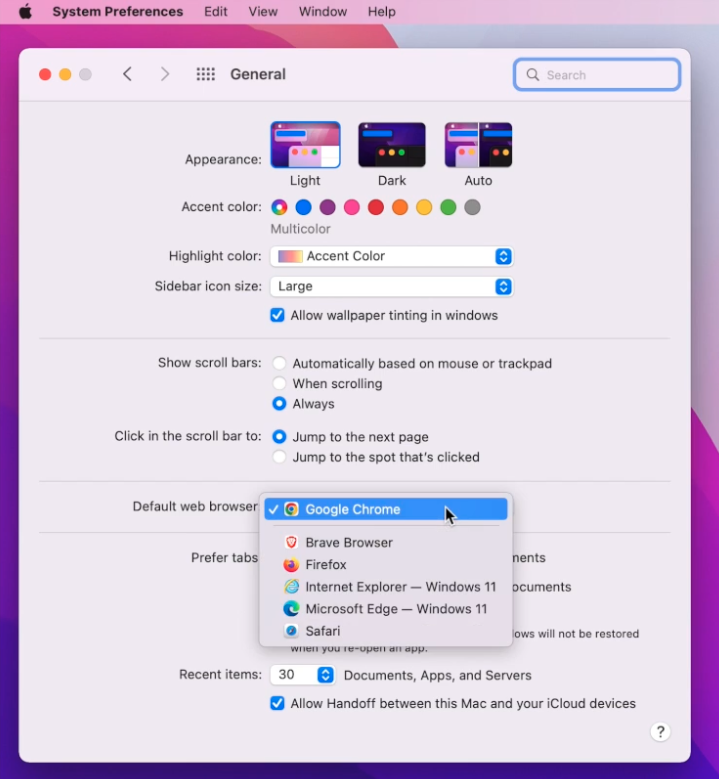Select the orange accent color
Image resolution: width=719 pixels, height=779 pixels.
pyautogui.click(x=400, y=207)
